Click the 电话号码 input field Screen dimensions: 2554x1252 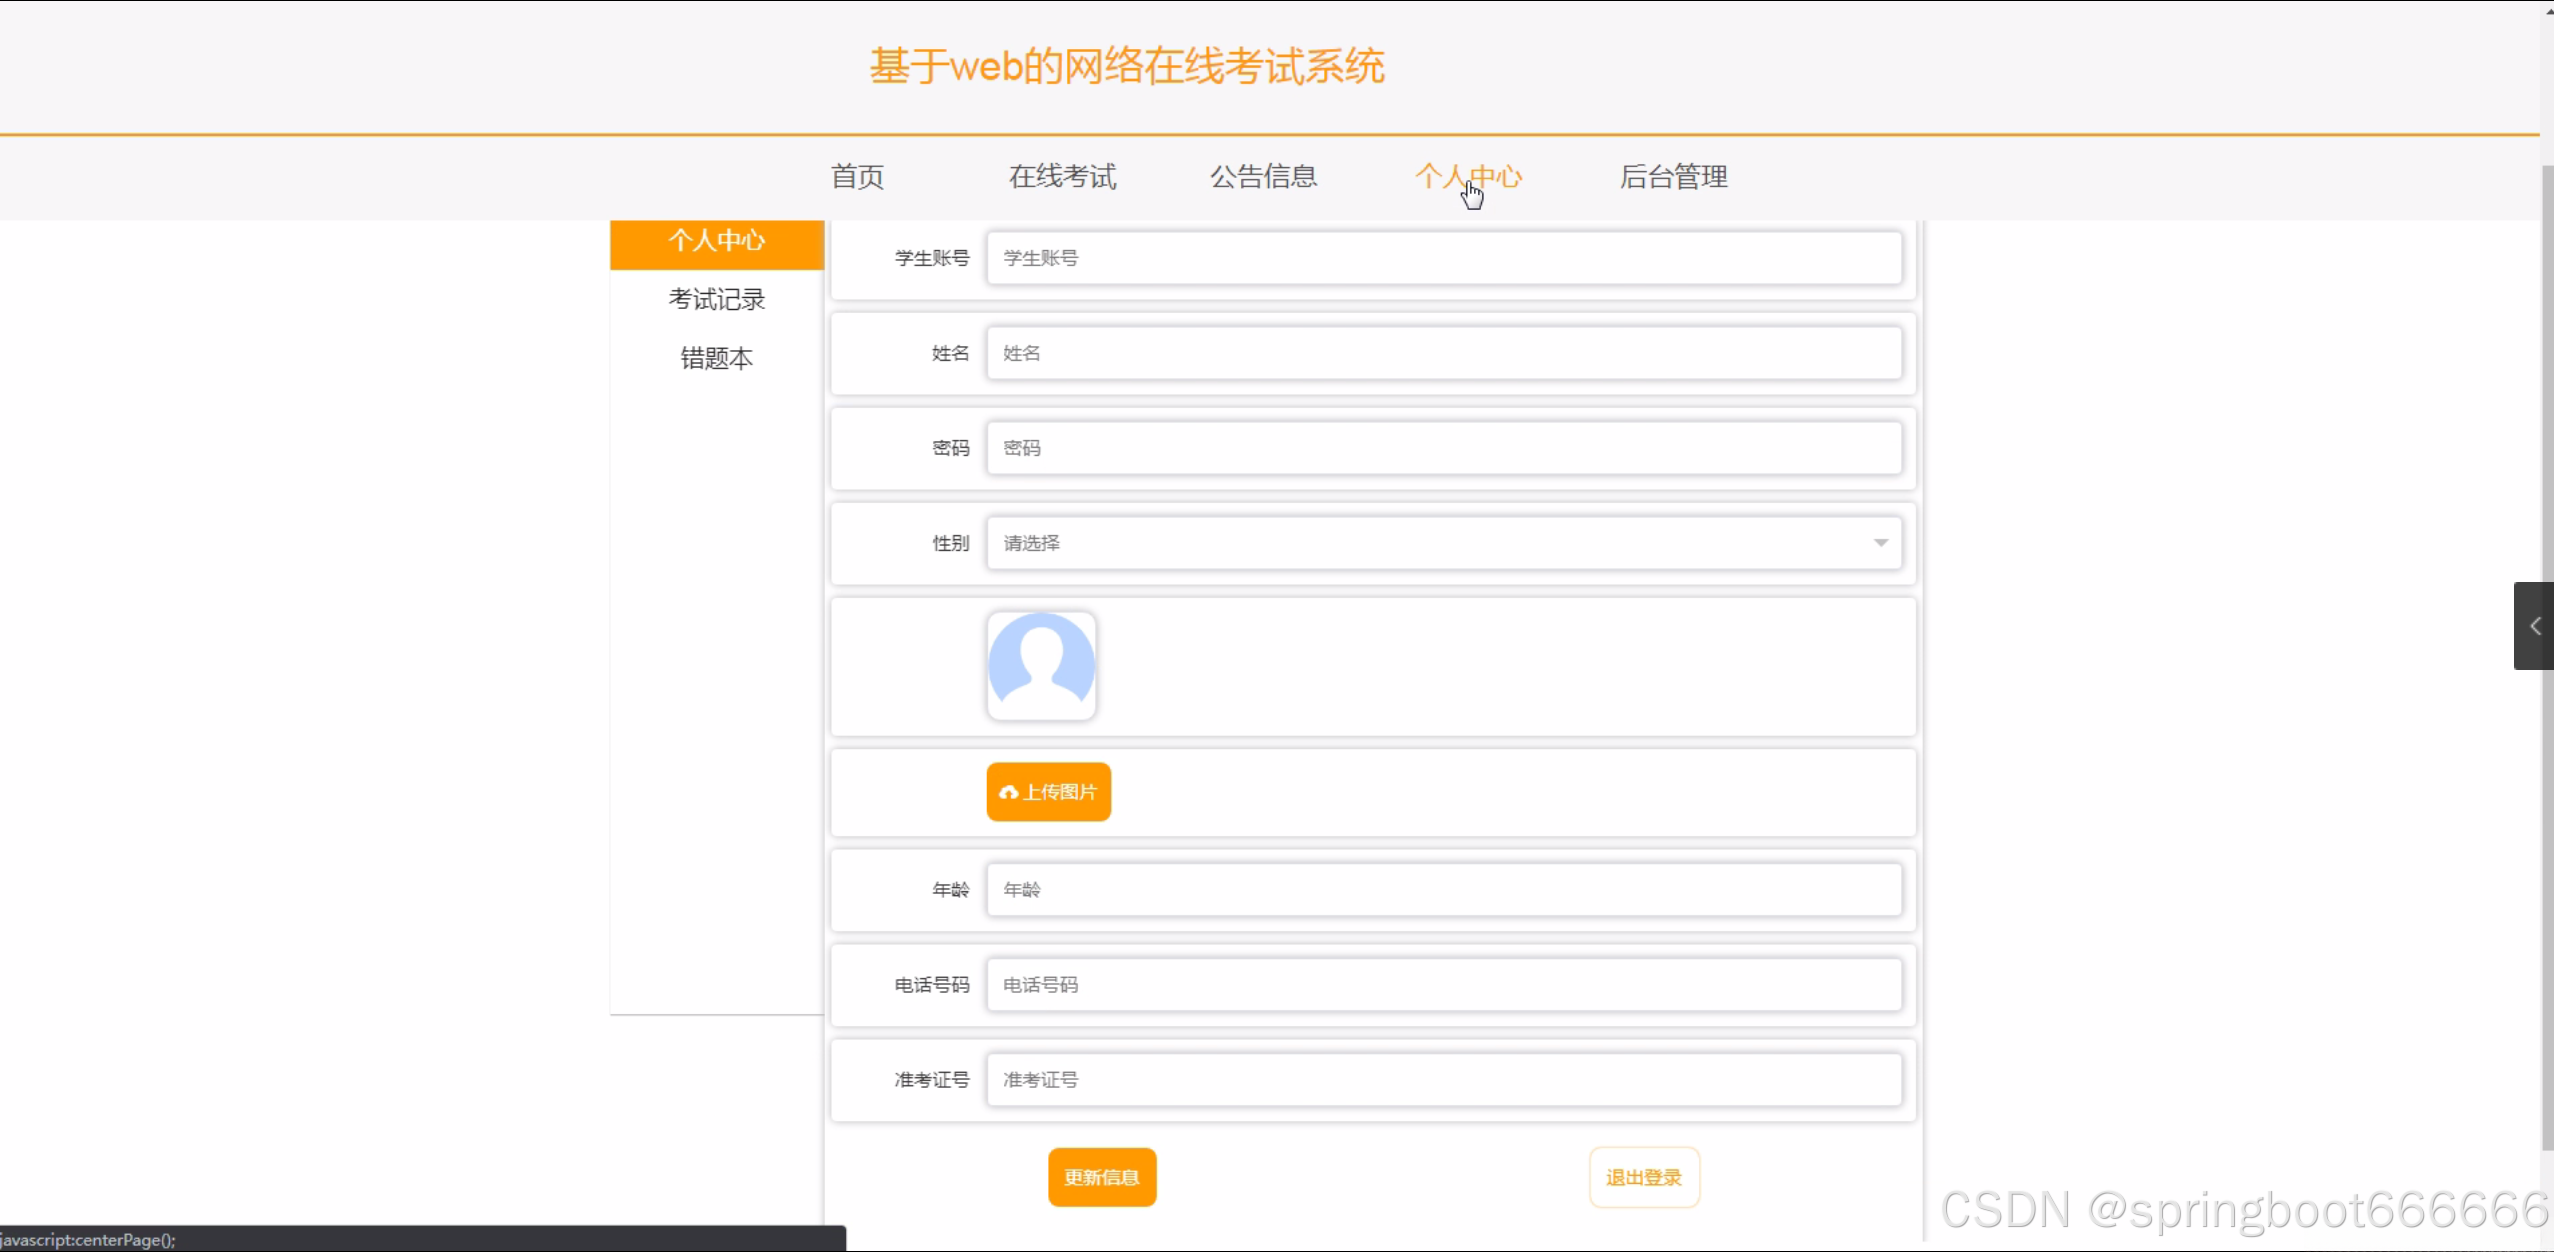pos(1443,985)
